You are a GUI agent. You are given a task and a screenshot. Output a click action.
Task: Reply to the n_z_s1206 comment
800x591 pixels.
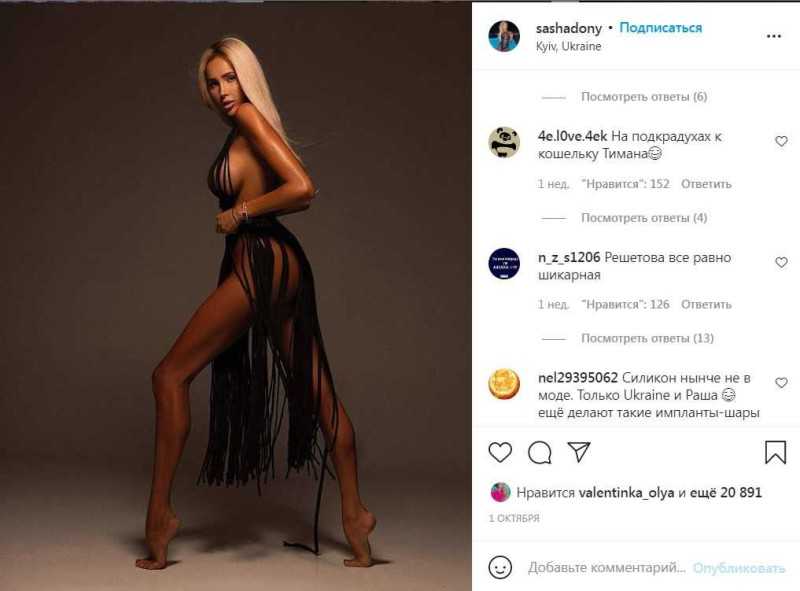click(x=706, y=305)
